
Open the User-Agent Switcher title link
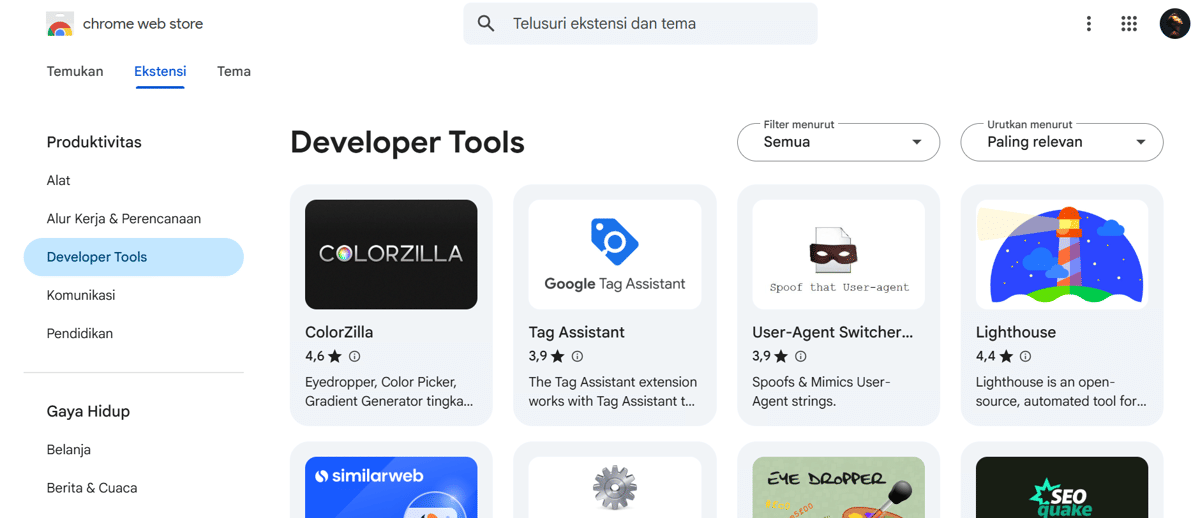coord(833,332)
